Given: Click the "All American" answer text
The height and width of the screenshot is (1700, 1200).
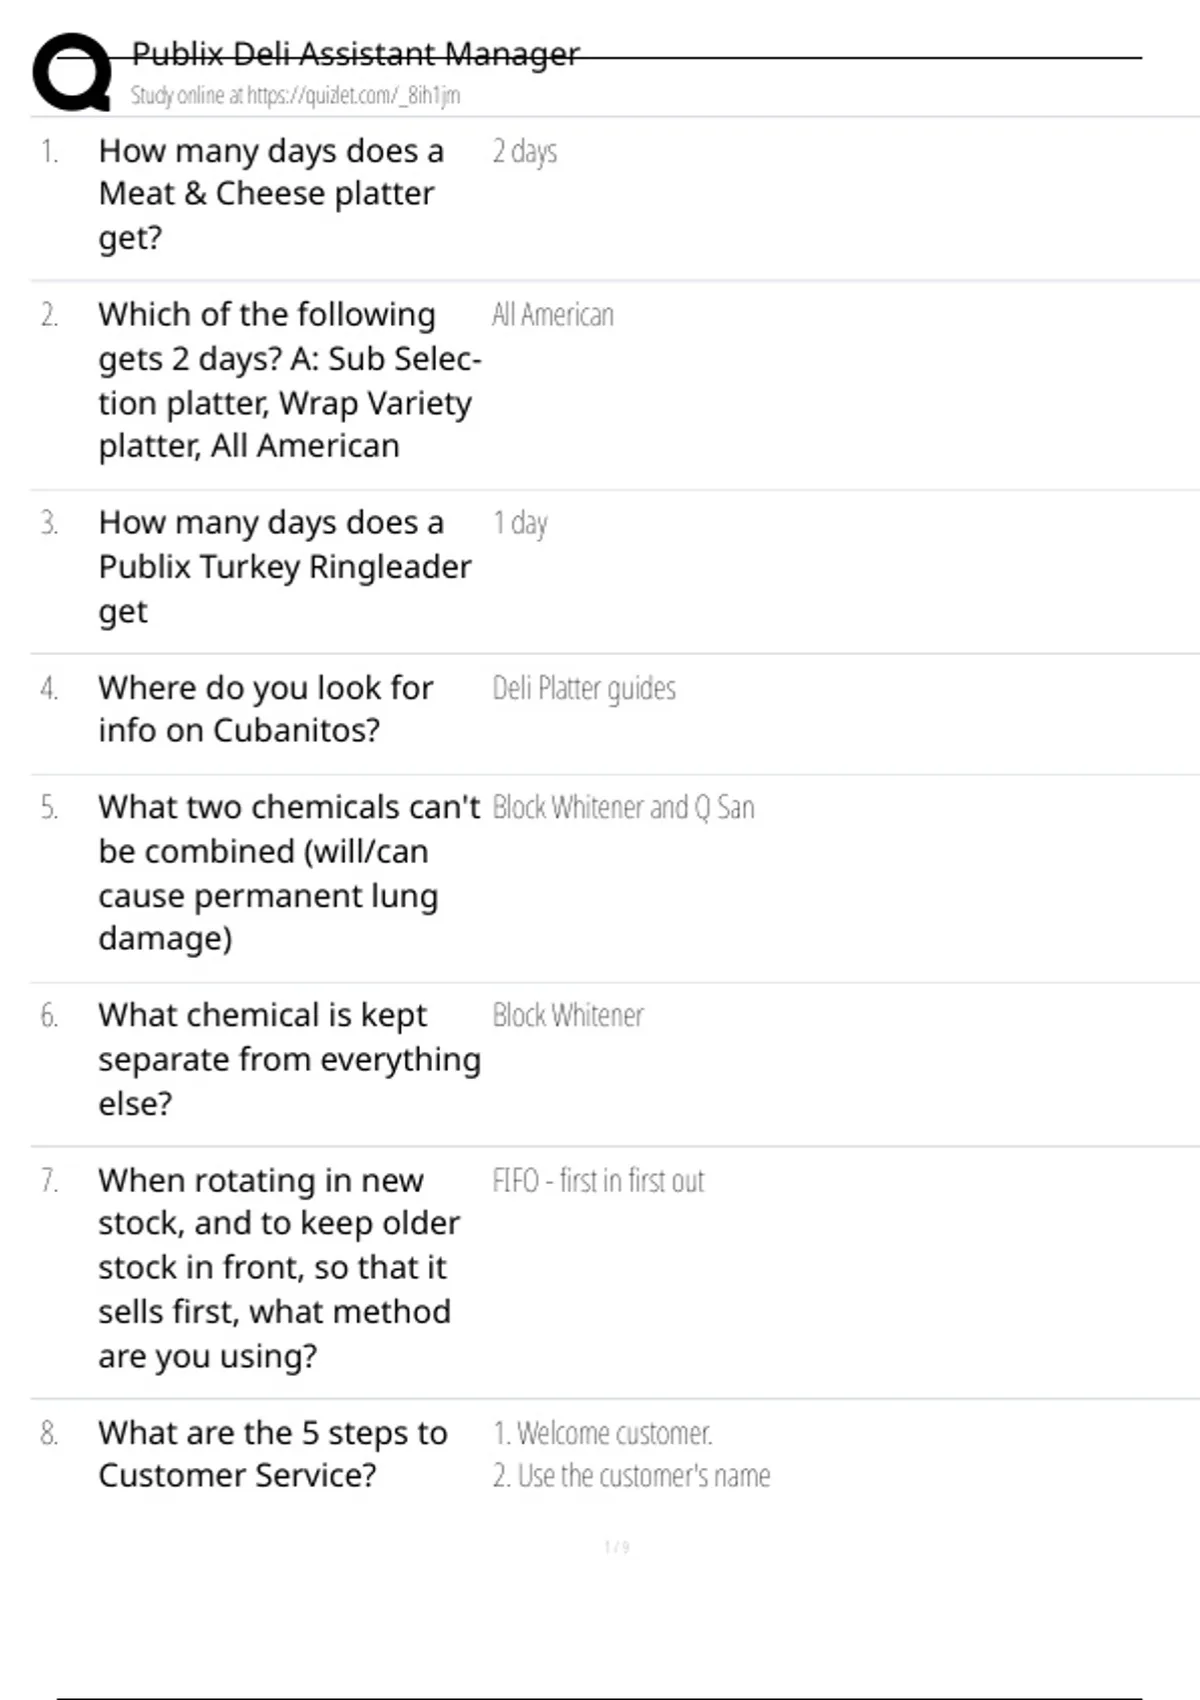Looking at the screenshot, I should [552, 315].
